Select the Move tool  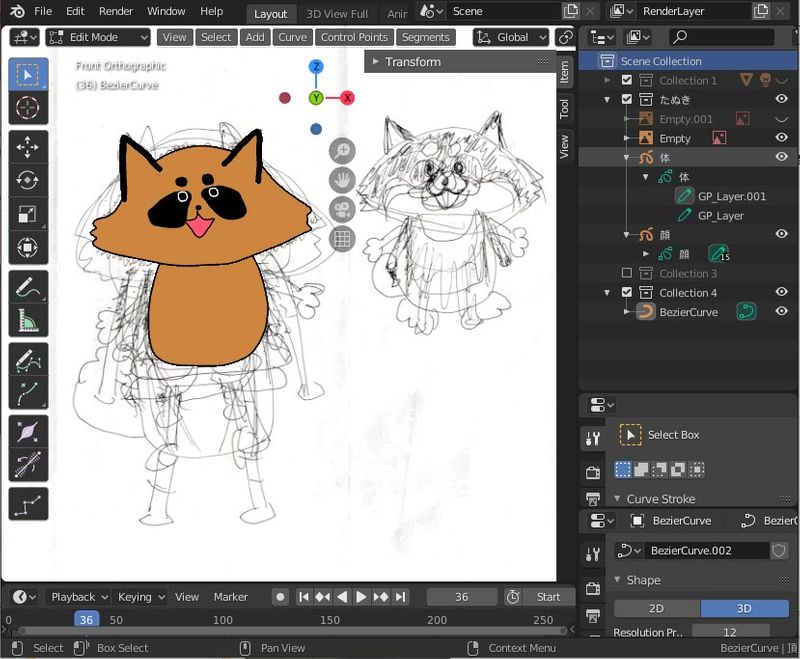point(28,144)
